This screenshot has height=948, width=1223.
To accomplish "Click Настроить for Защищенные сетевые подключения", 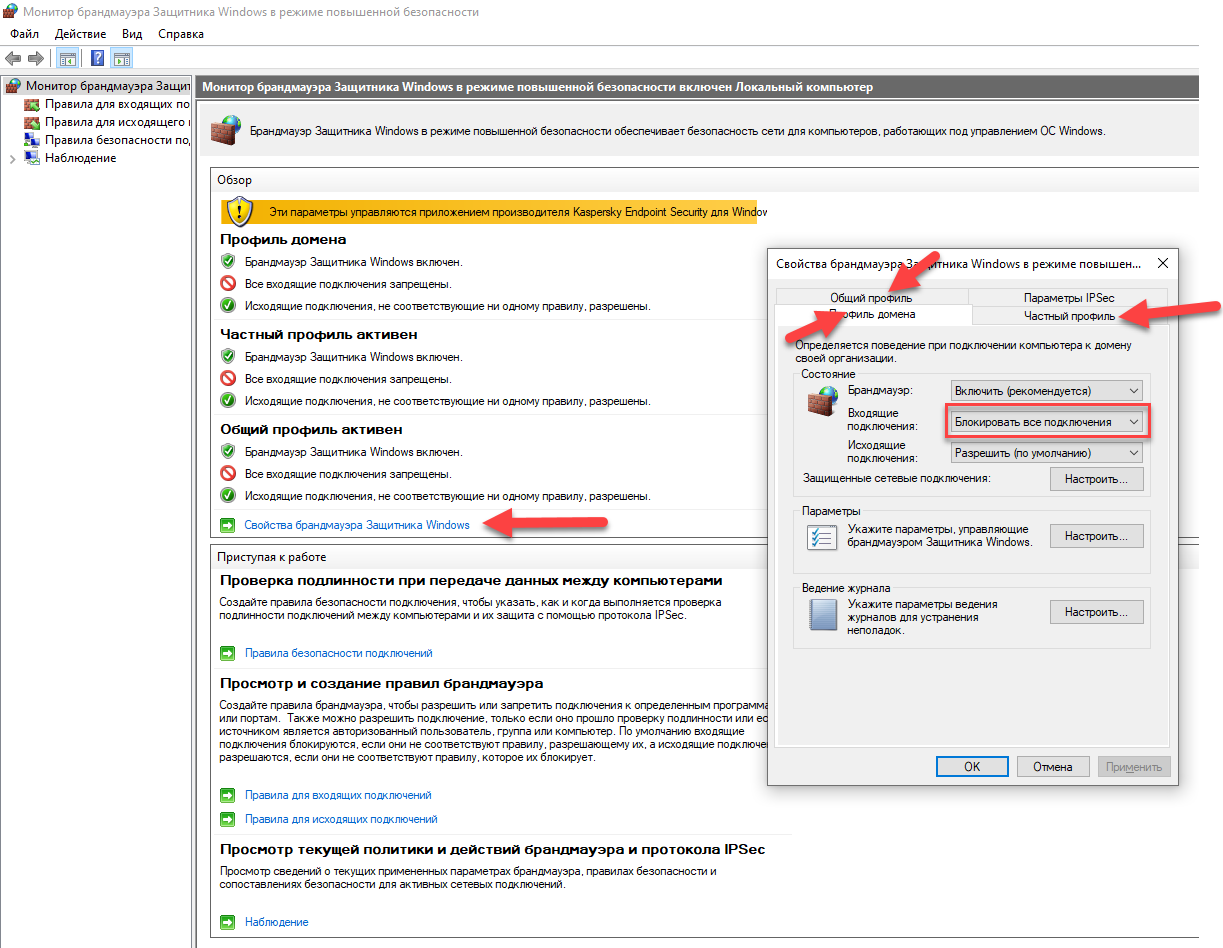I will tap(1096, 479).
